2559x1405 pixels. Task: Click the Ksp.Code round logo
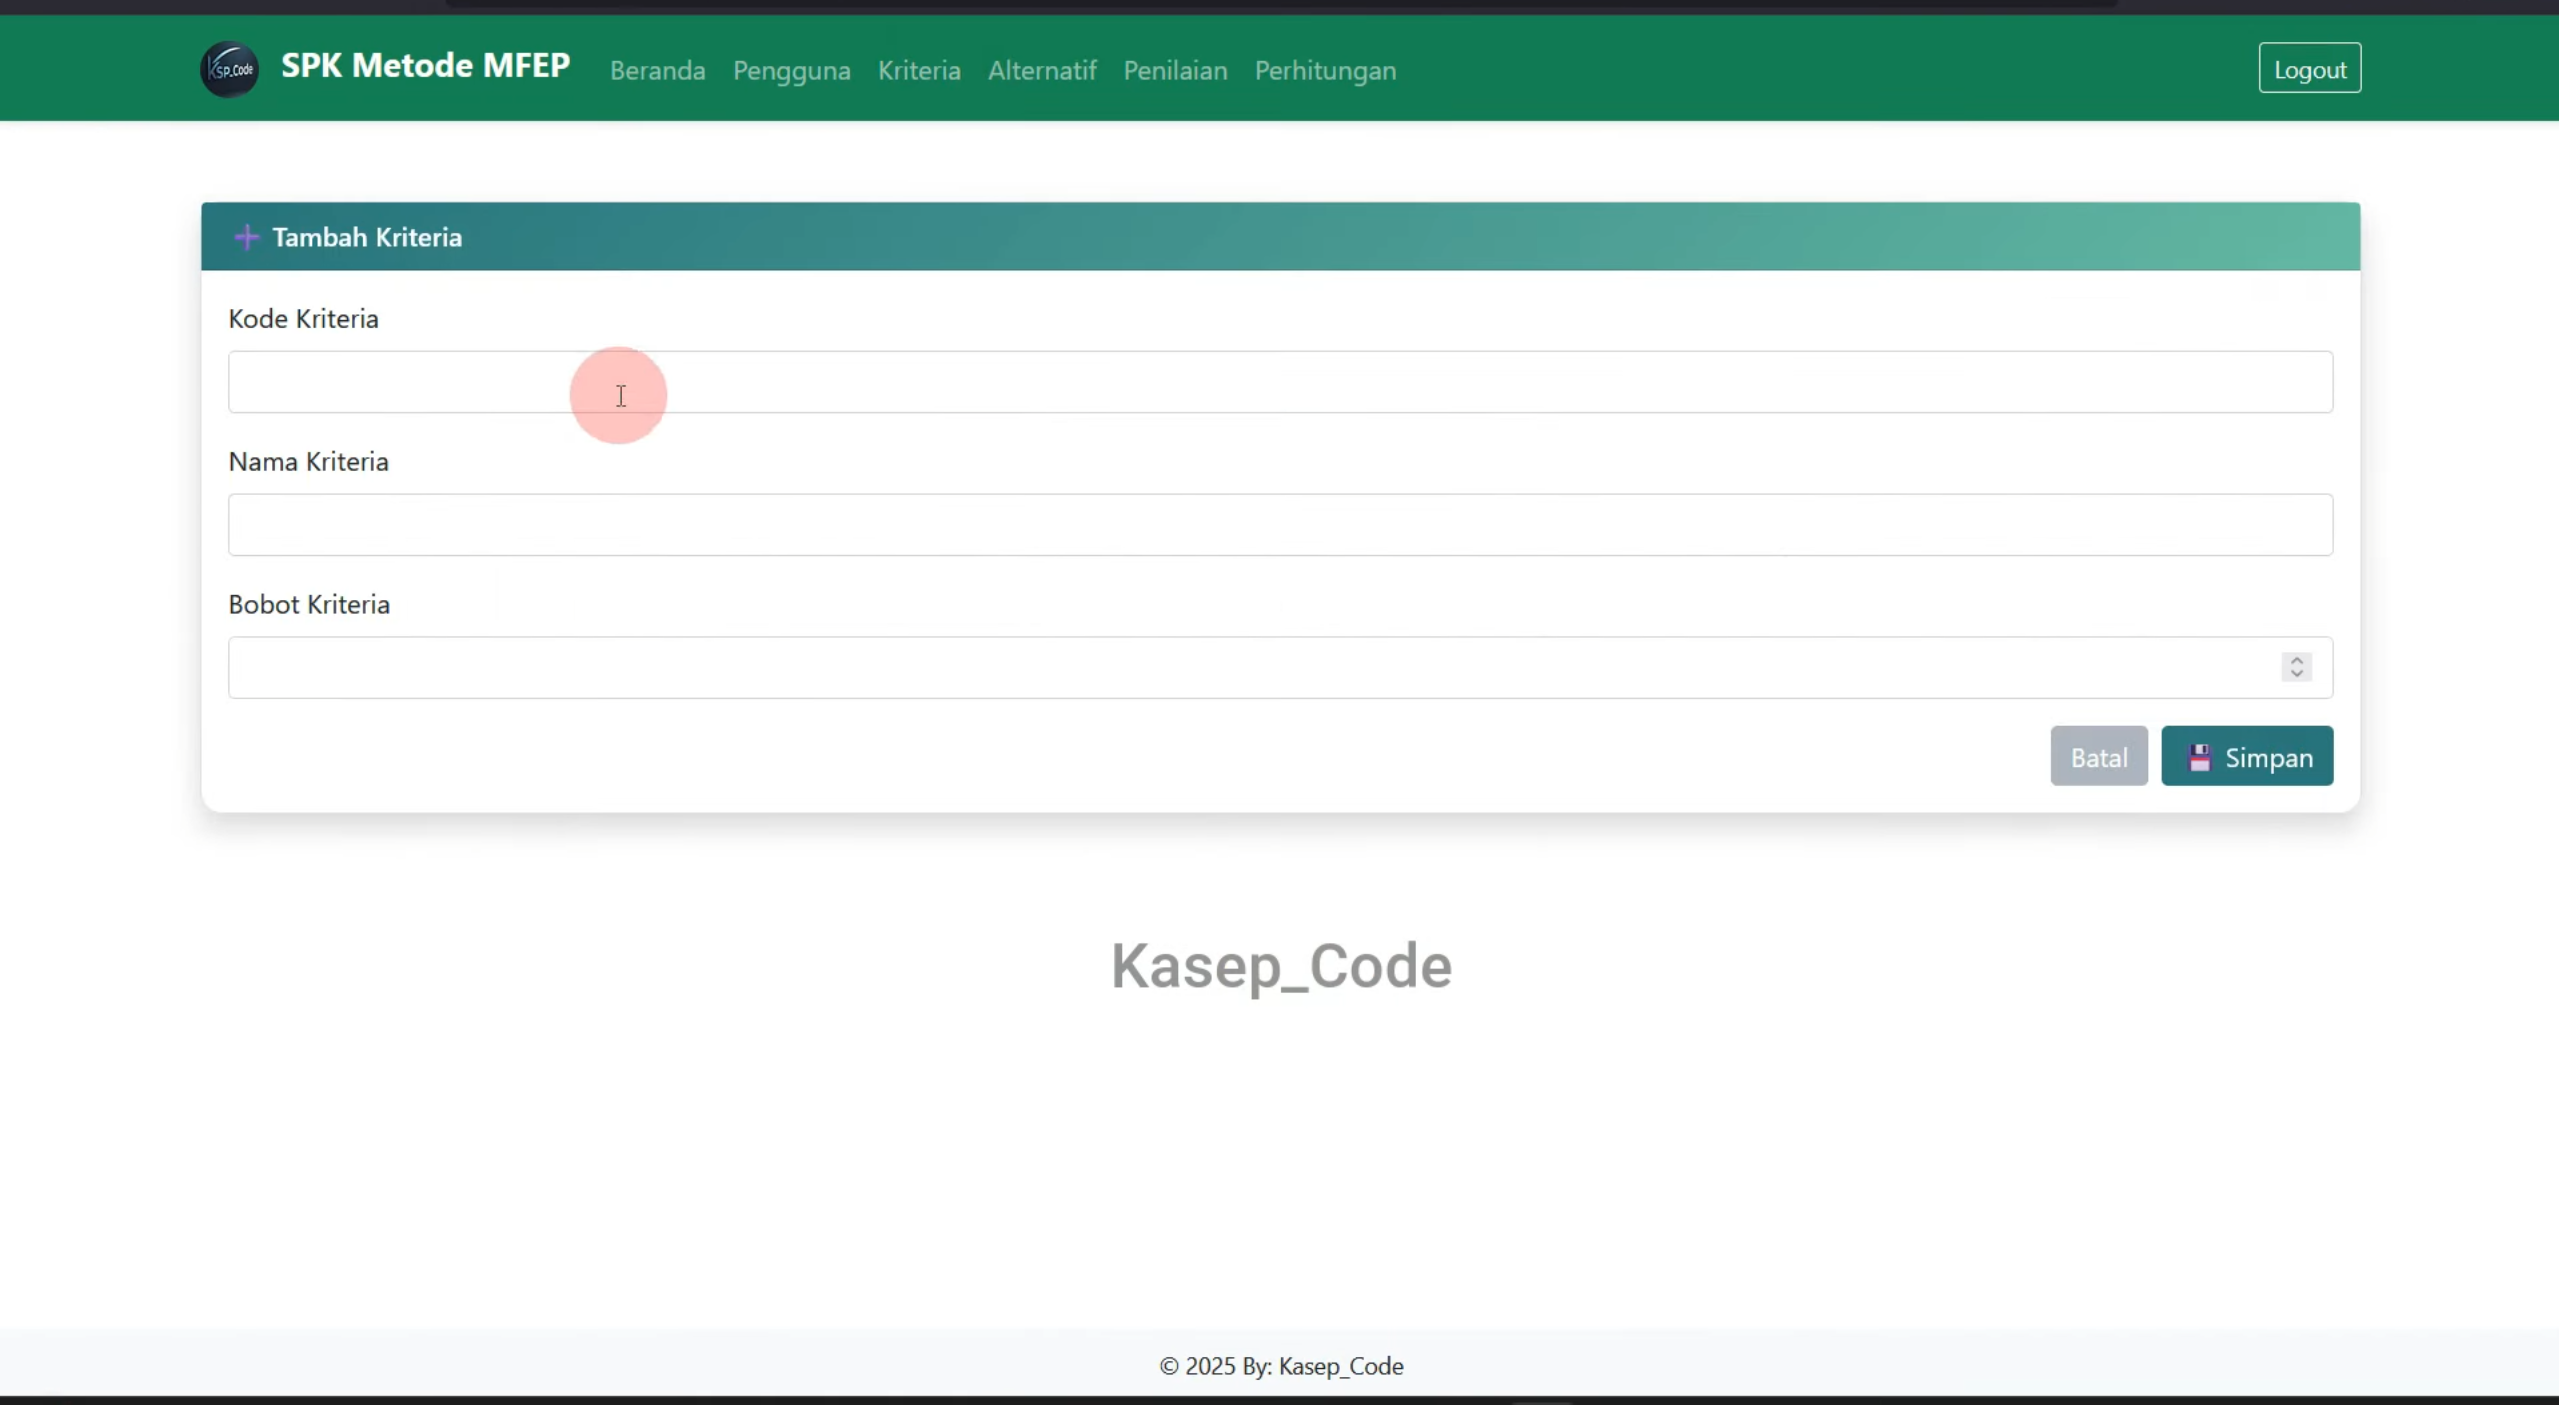[229, 69]
